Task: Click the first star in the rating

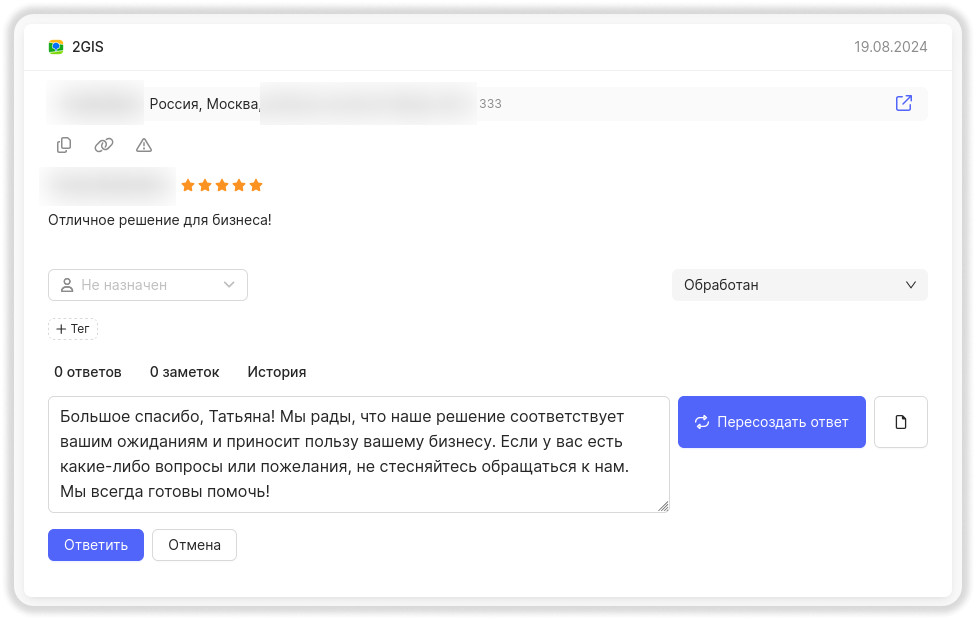Action: pos(188,185)
